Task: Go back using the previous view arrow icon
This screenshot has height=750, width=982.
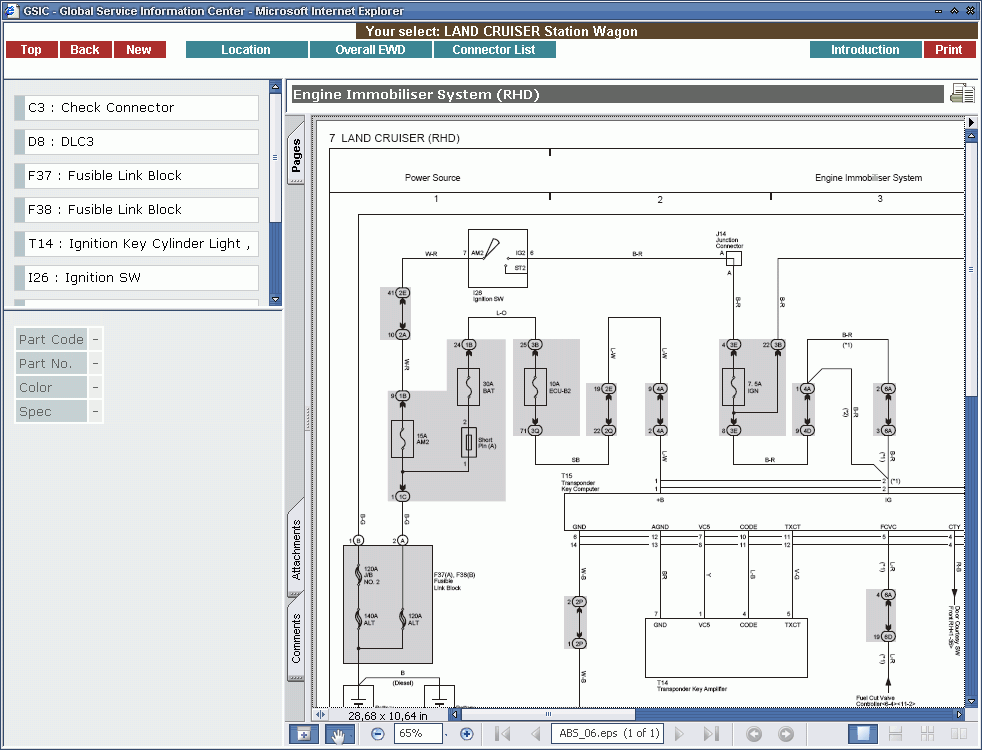Action: click(x=756, y=734)
